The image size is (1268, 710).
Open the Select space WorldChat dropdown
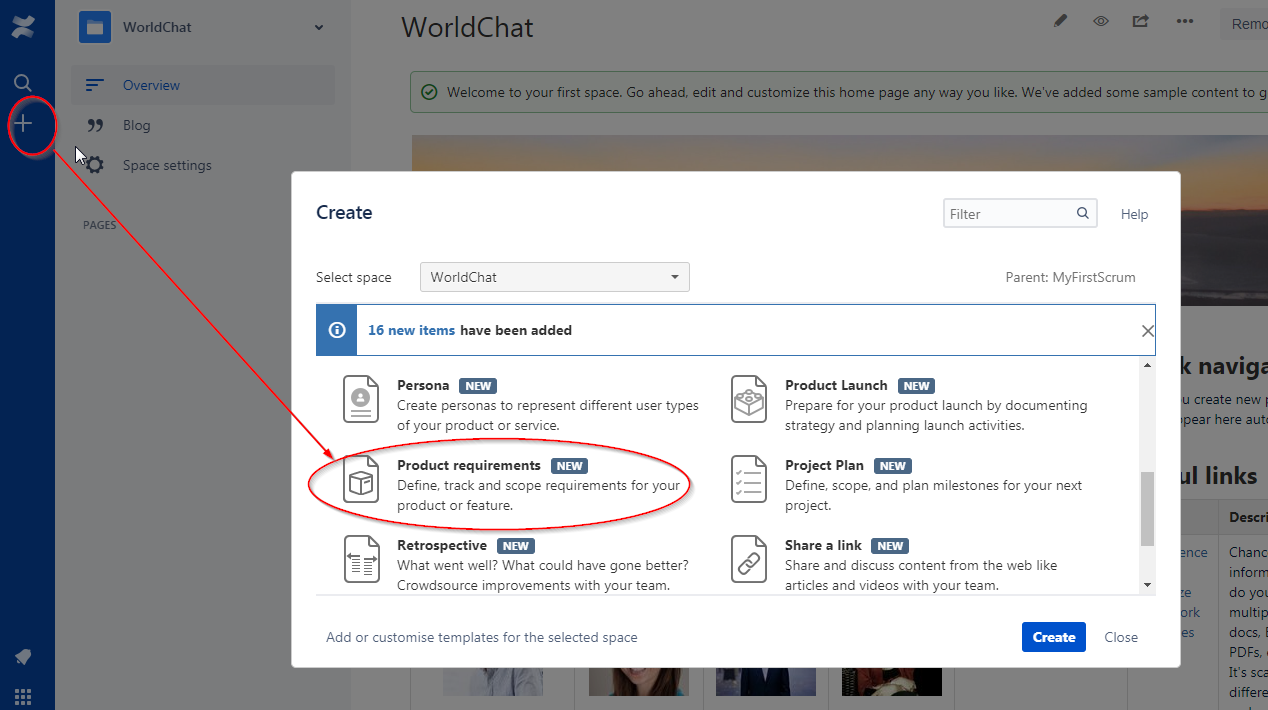tap(555, 277)
